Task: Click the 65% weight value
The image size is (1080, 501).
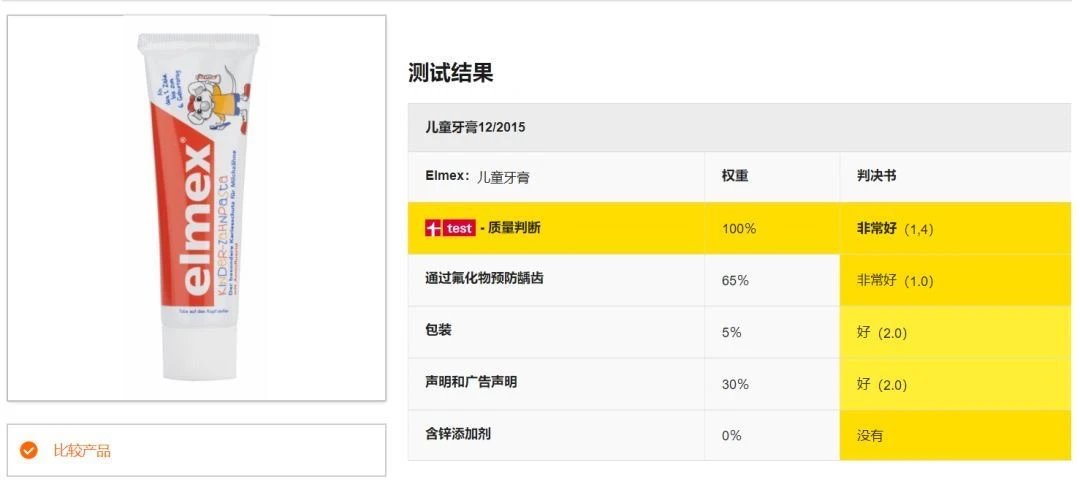Action: click(735, 281)
